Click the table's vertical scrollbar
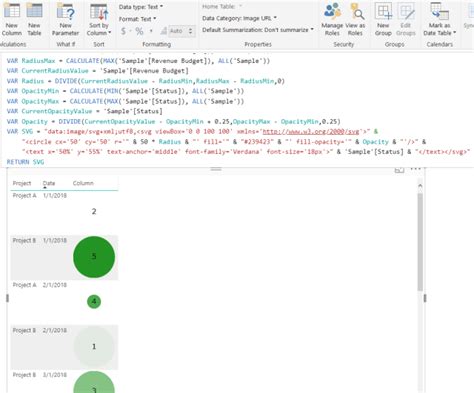The width and height of the screenshot is (474, 393). pyautogui.click(x=420, y=242)
